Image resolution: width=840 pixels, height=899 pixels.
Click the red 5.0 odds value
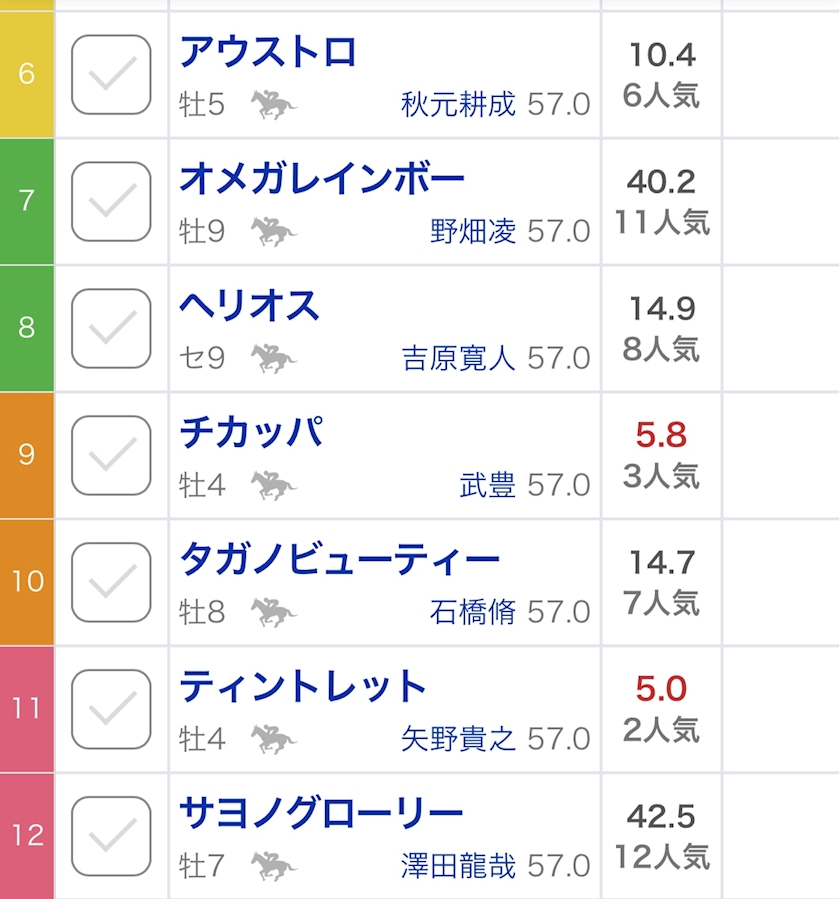[x=661, y=689]
